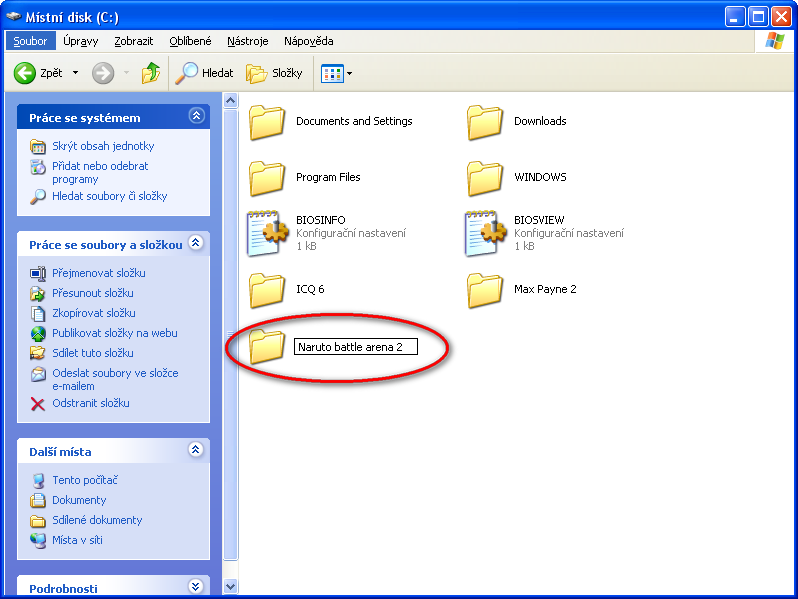Open the Zpět history dropdown arrow
Image resolution: width=798 pixels, height=599 pixels.
(x=75, y=73)
